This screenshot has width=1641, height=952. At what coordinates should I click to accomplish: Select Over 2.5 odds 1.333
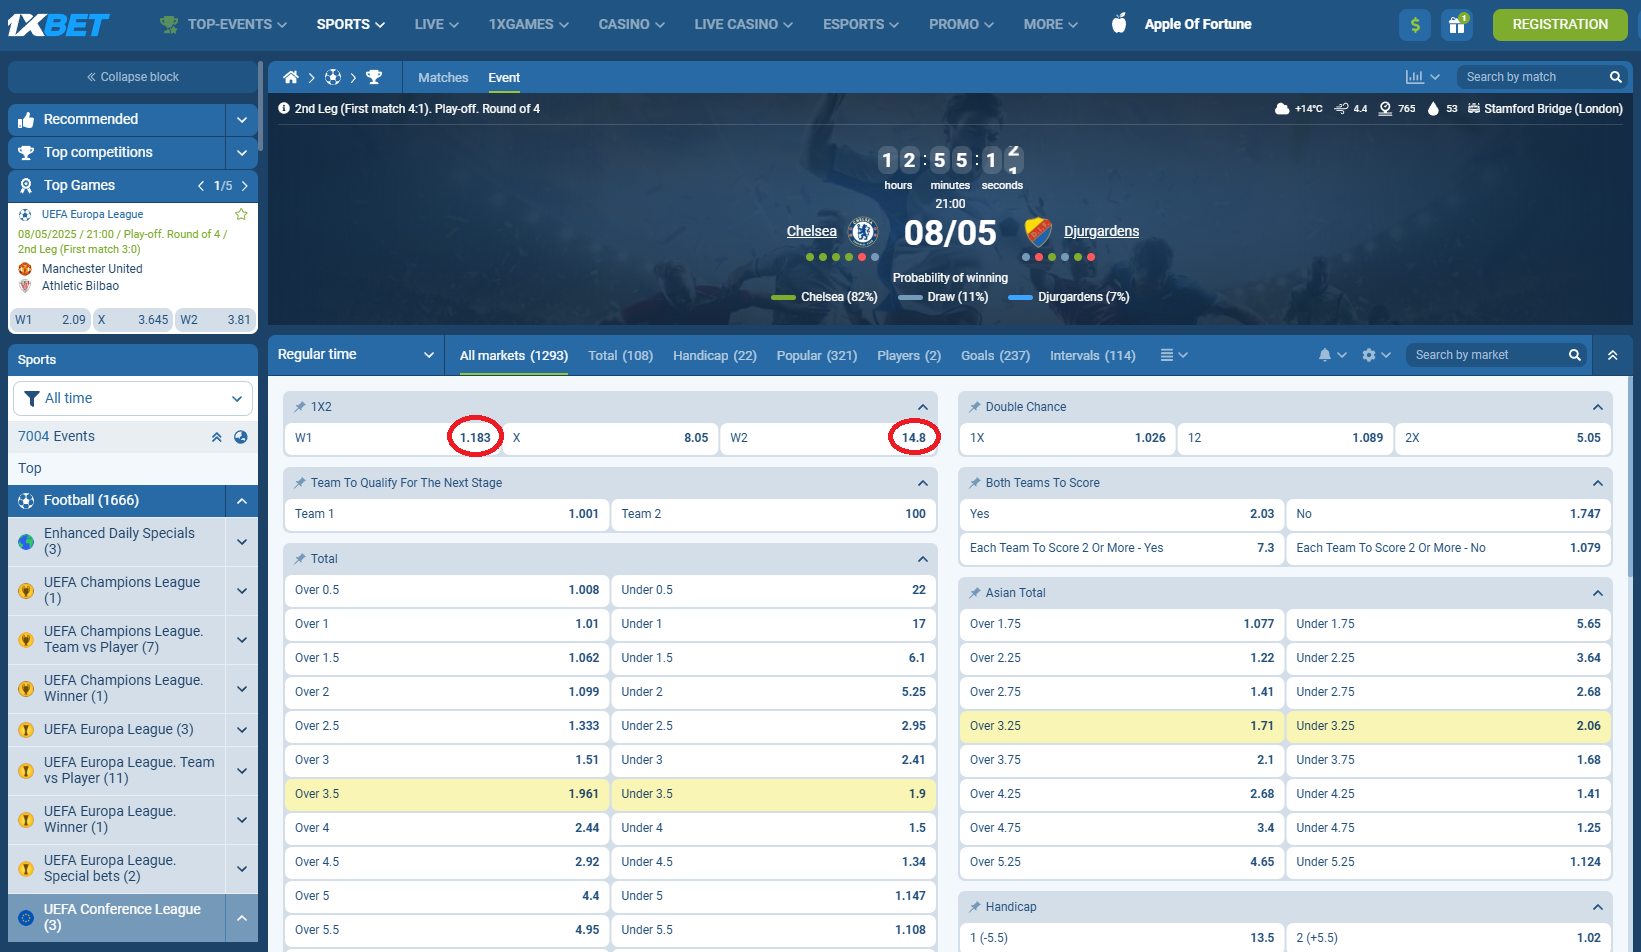pos(447,726)
